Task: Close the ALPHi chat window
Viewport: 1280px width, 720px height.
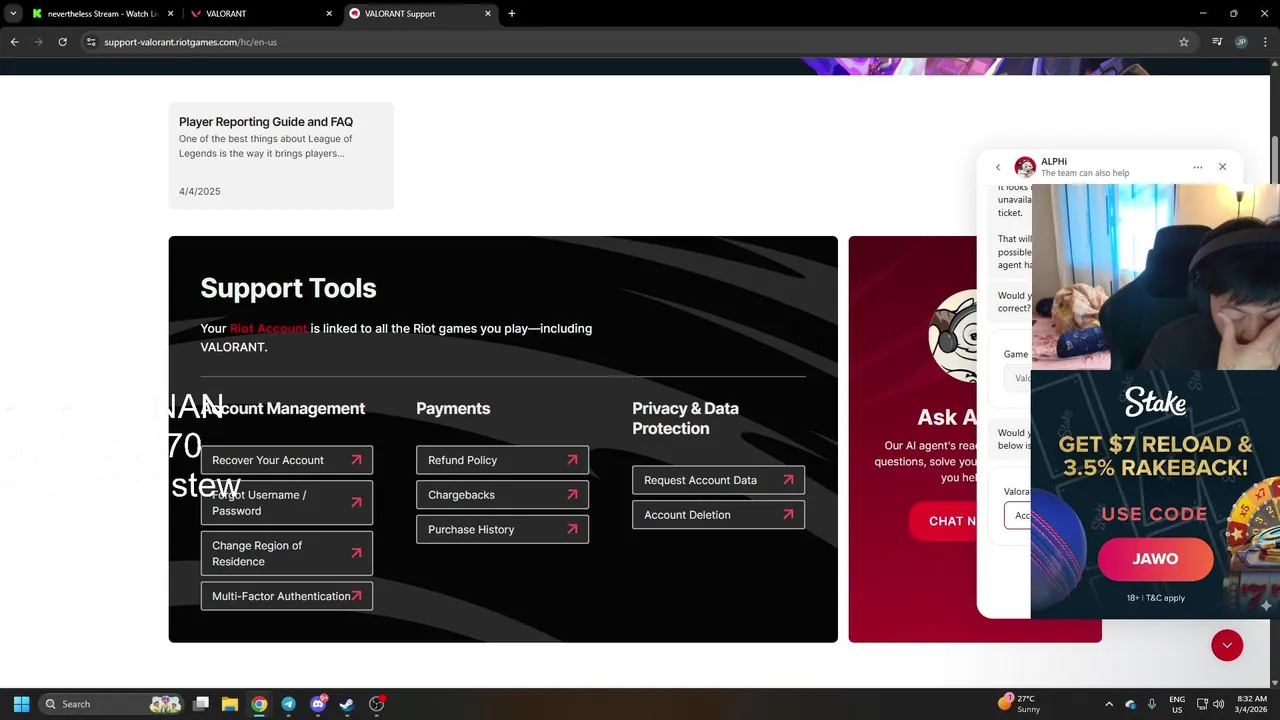Action: [x=1222, y=167]
